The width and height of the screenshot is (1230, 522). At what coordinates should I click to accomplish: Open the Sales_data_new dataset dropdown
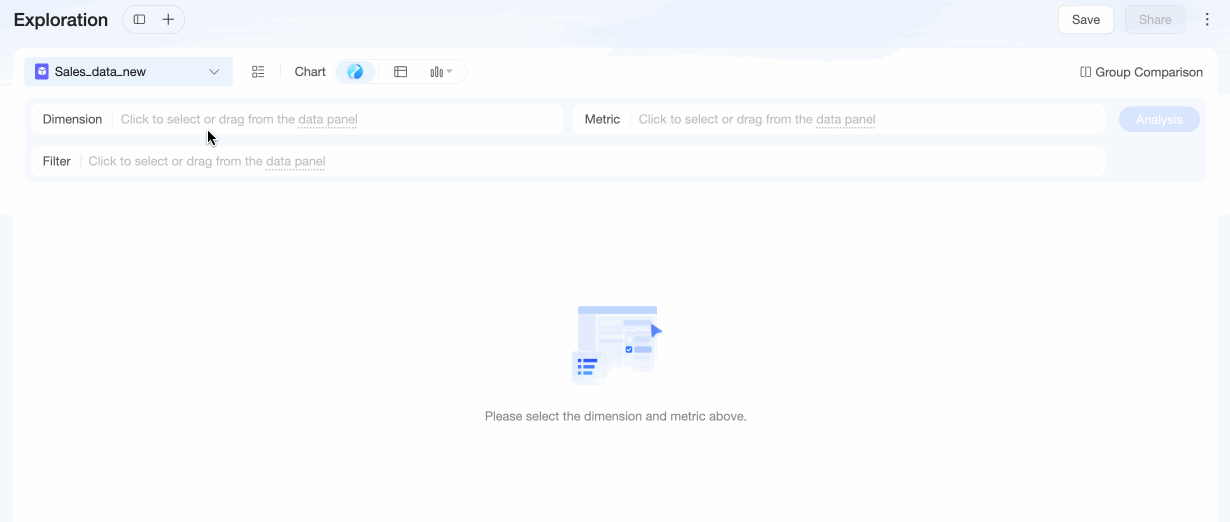(128, 71)
